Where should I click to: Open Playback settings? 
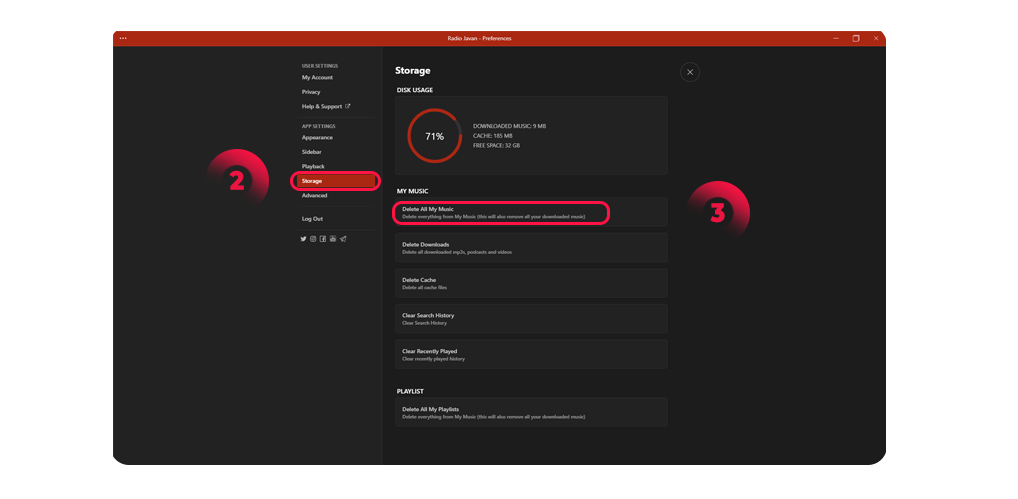coord(313,167)
